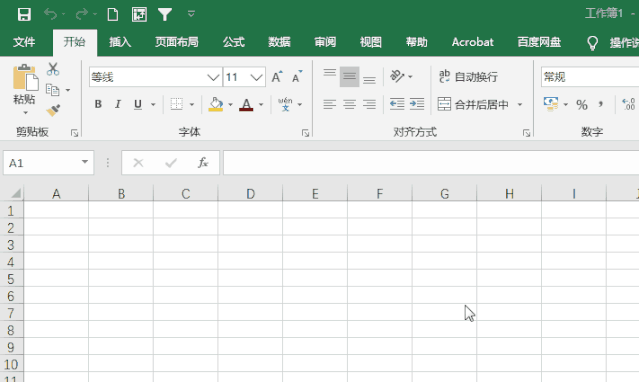This screenshot has height=382, width=639.
Task: Align cell text to the right
Action: [x=369, y=104]
